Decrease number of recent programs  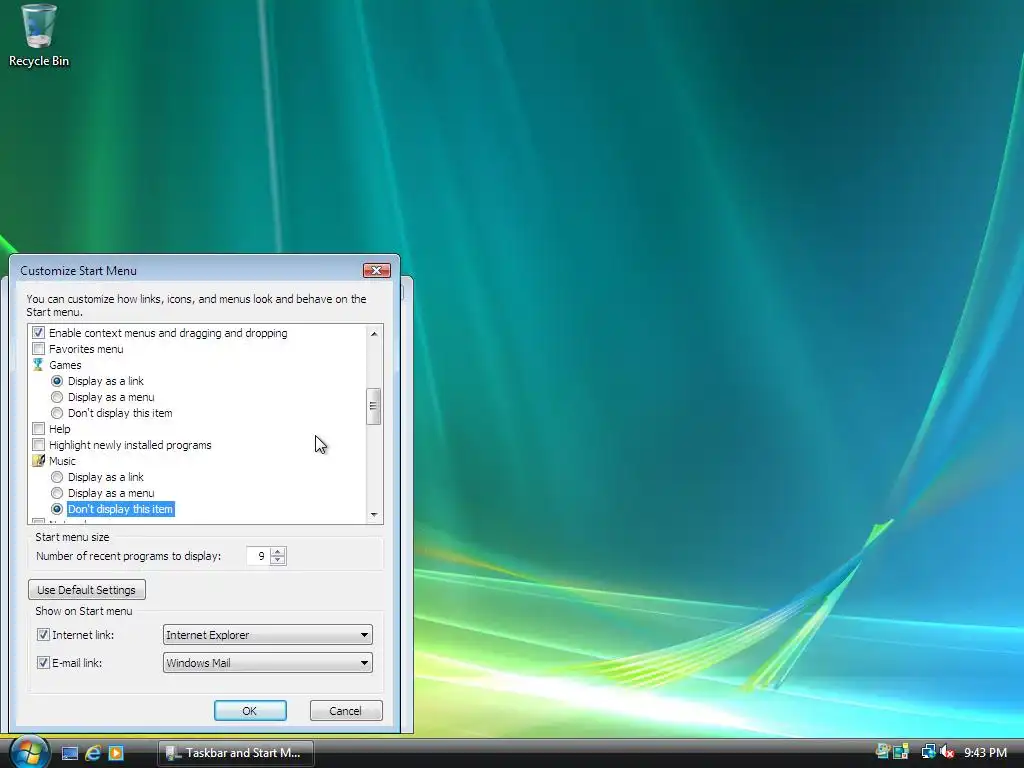pyautogui.click(x=278, y=560)
